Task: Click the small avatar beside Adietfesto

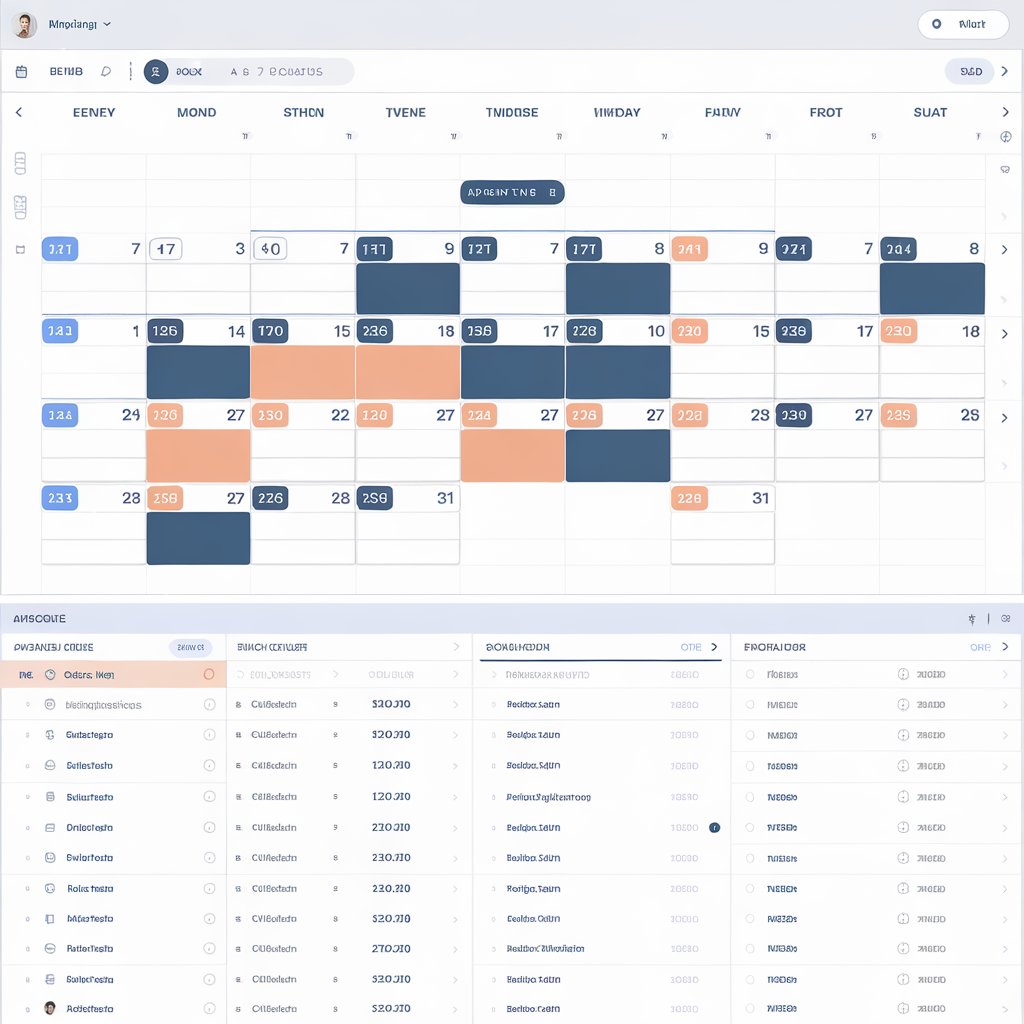Action: [50, 1008]
